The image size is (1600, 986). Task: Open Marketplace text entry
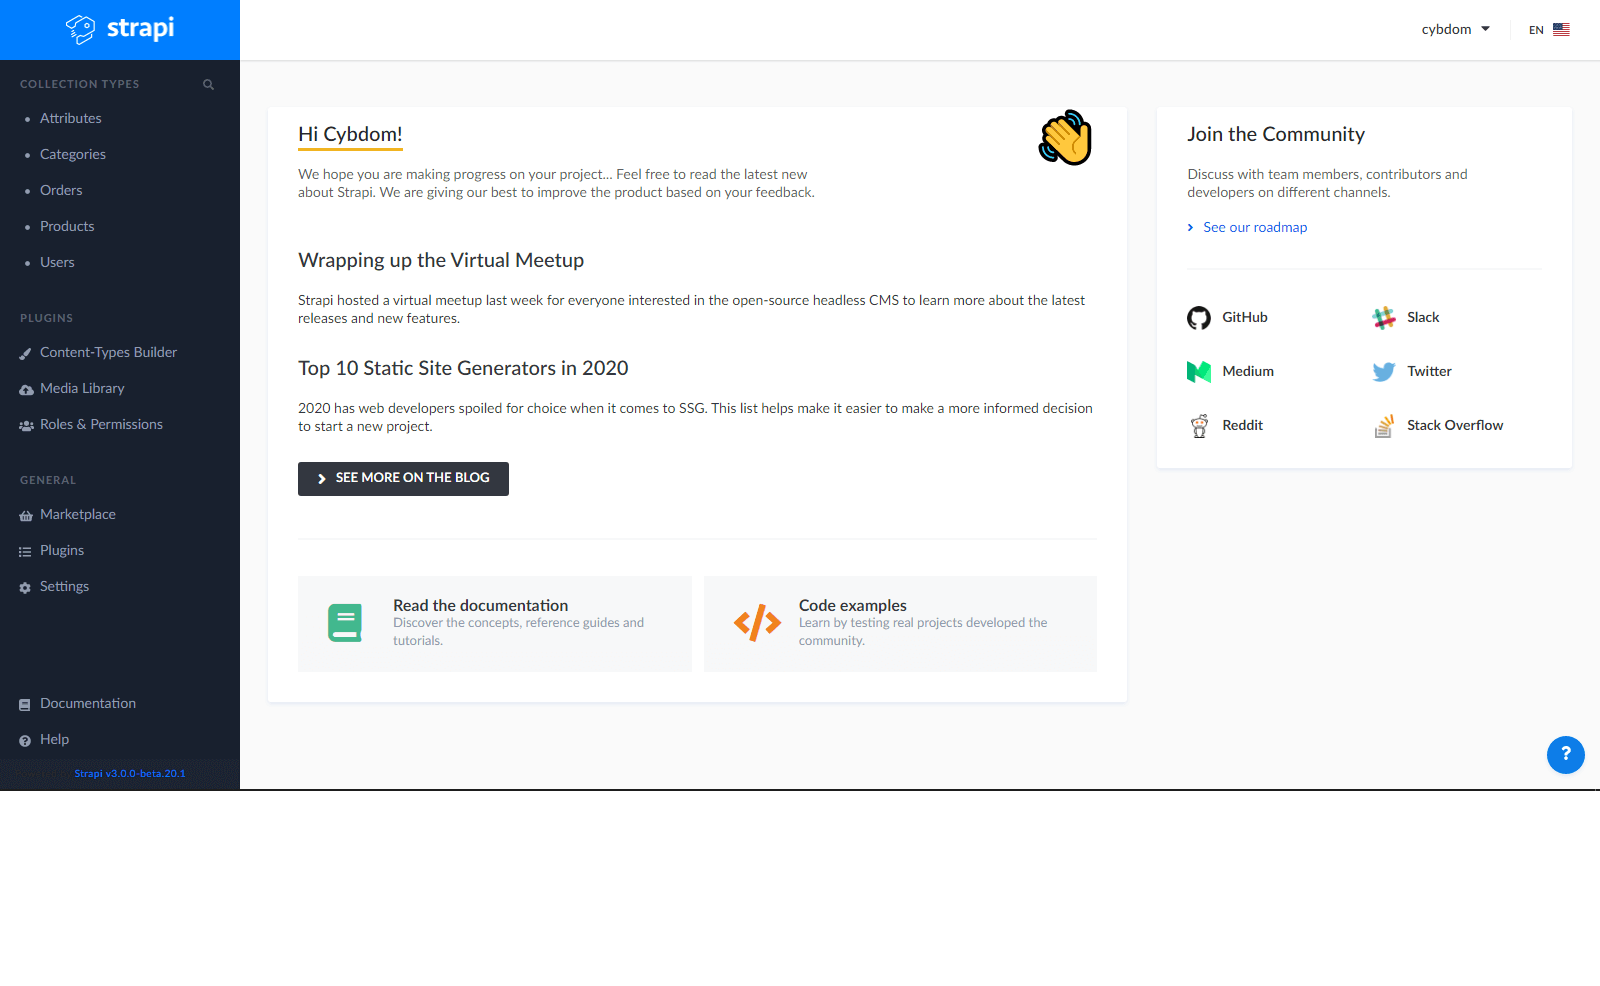pos(78,514)
